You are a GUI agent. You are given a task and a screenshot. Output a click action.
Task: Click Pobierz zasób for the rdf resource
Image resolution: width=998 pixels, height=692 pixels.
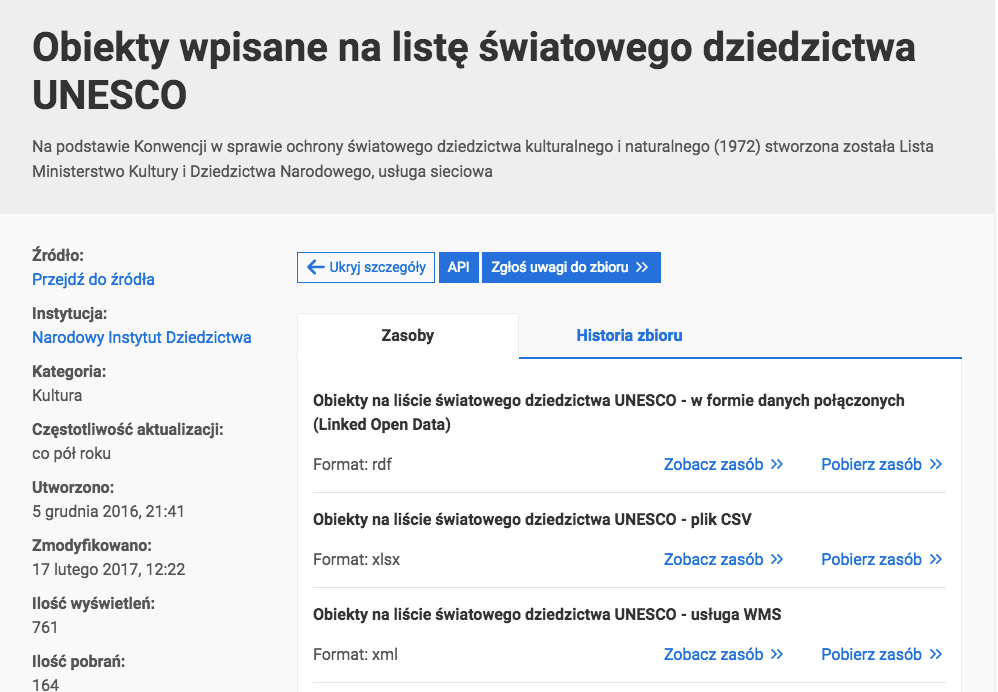882,465
